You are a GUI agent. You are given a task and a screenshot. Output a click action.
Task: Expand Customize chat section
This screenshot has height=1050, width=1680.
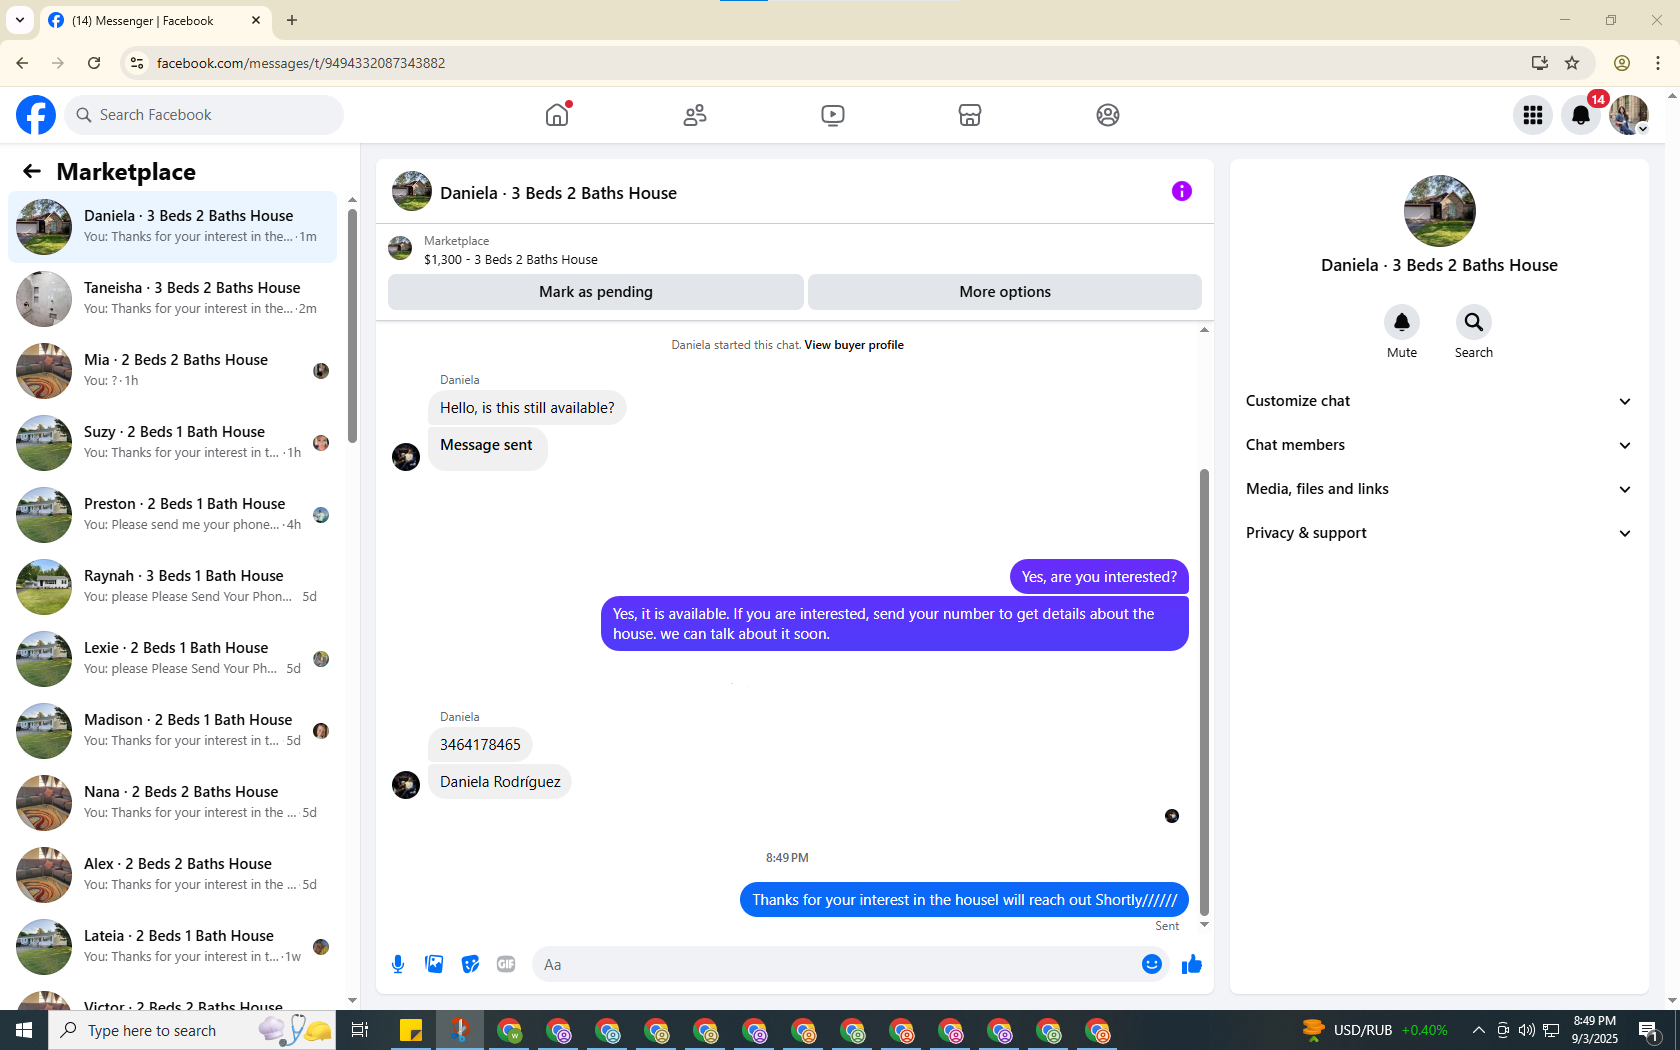pyautogui.click(x=1439, y=401)
